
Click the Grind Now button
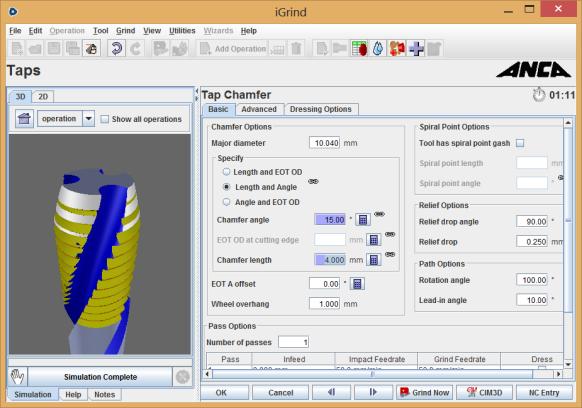tap(424, 392)
